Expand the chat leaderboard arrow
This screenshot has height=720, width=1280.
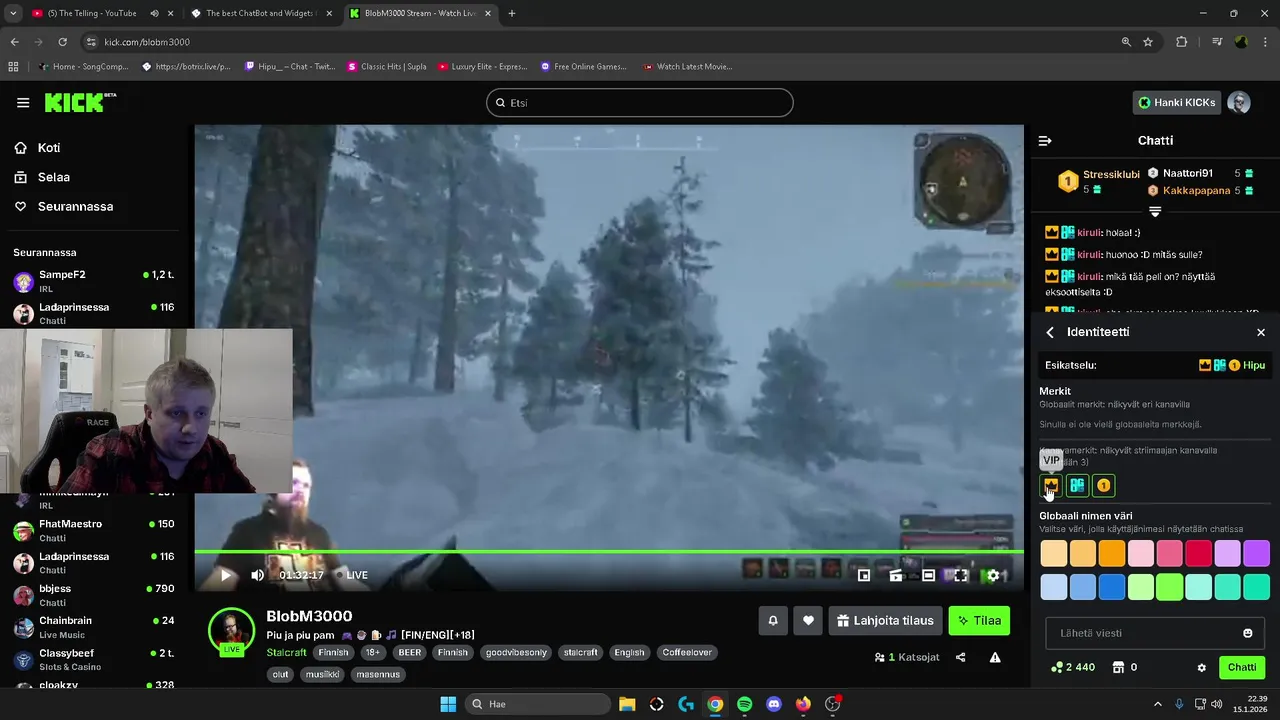(1155, 212)
